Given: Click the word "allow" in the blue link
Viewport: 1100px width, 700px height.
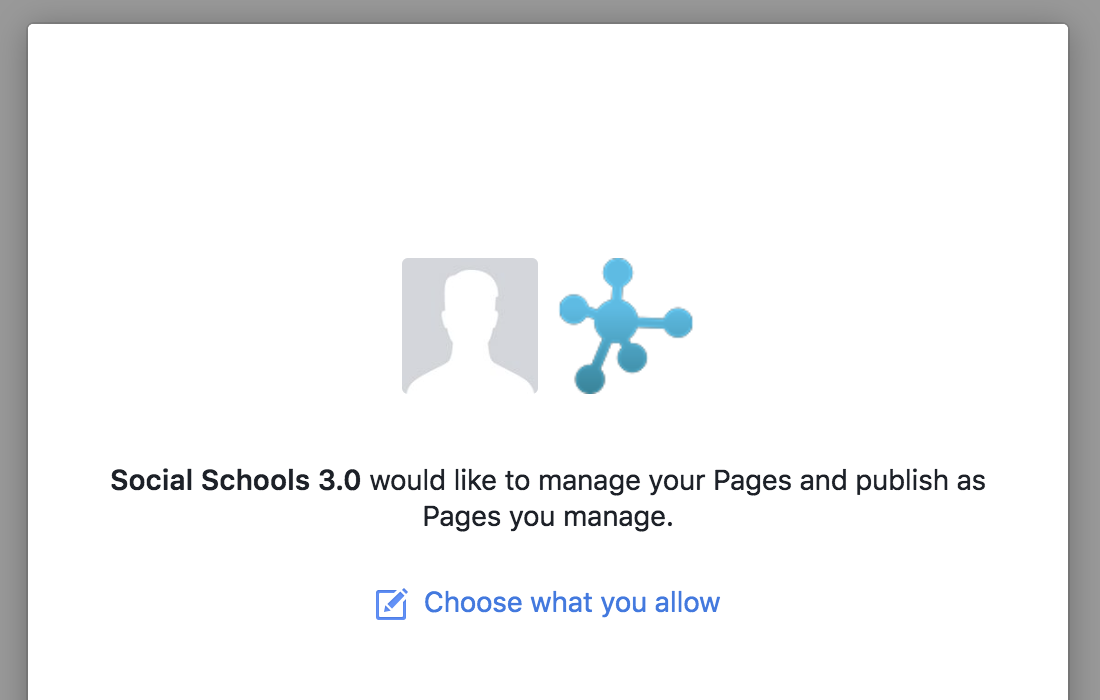Looking at the screenshot, I should tap(687, 603).
